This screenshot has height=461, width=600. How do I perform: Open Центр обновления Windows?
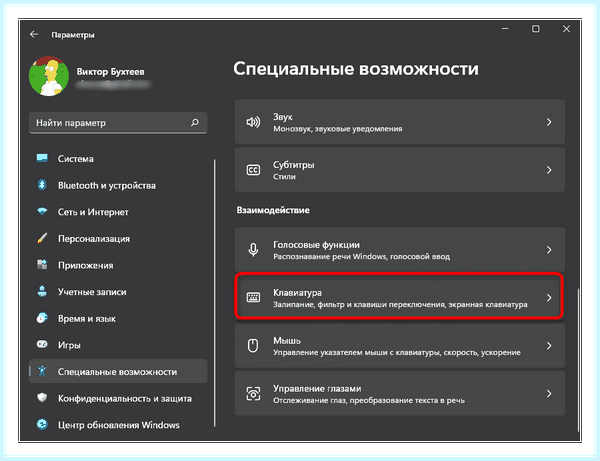pos(118,424)
